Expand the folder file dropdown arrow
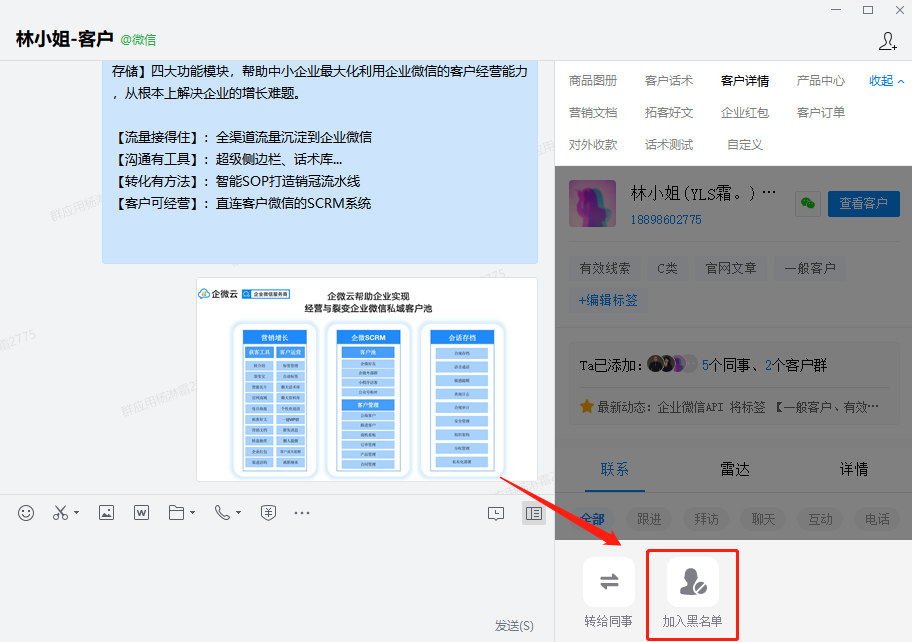Viewport: 912px width, 642px height. coord(192,514)
